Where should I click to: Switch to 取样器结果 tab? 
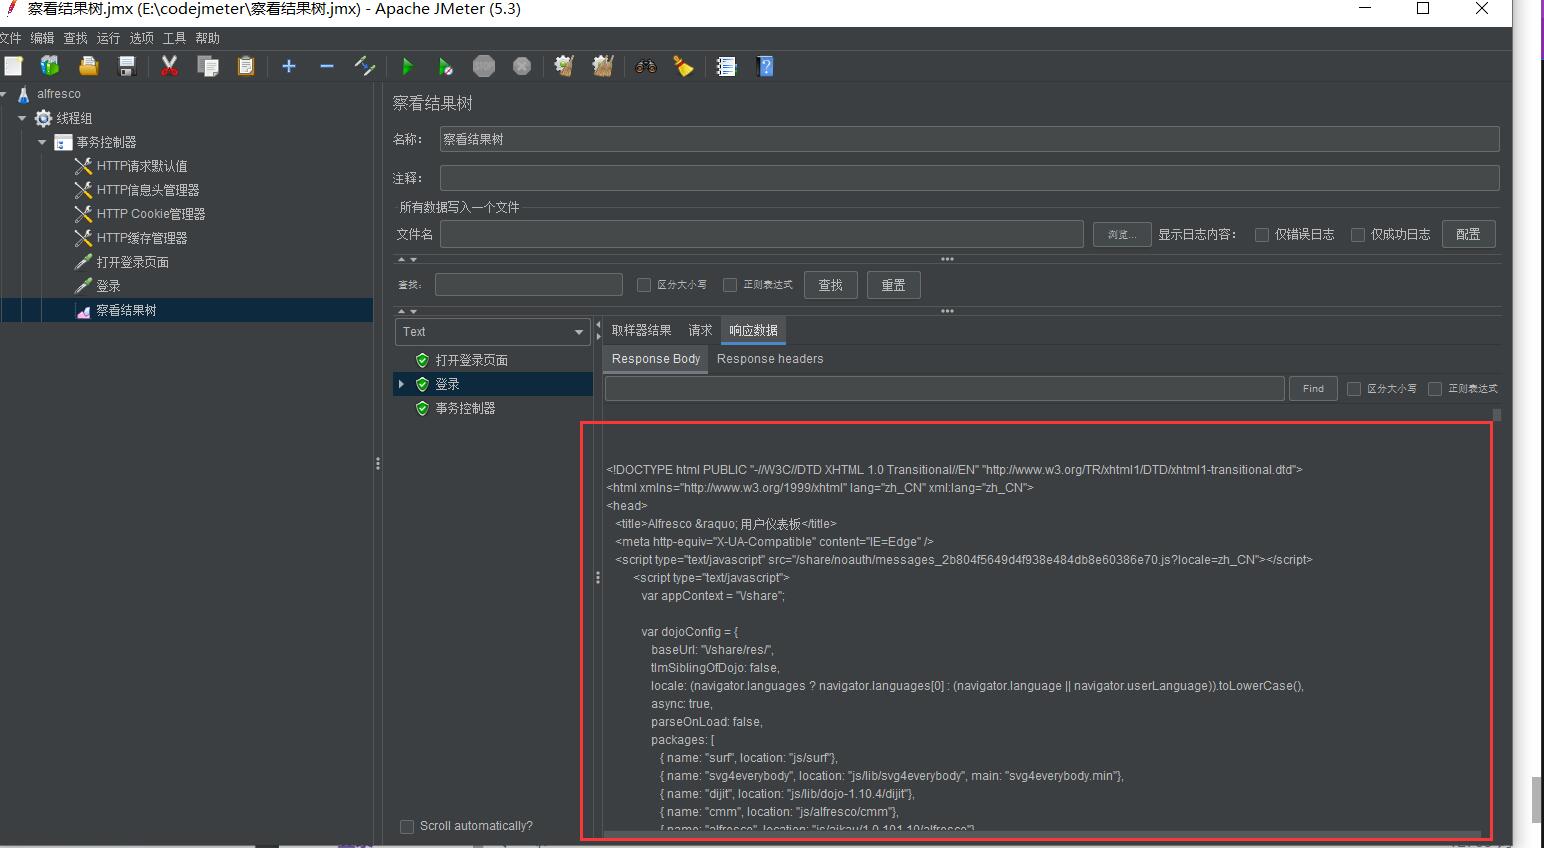(641, 331)
